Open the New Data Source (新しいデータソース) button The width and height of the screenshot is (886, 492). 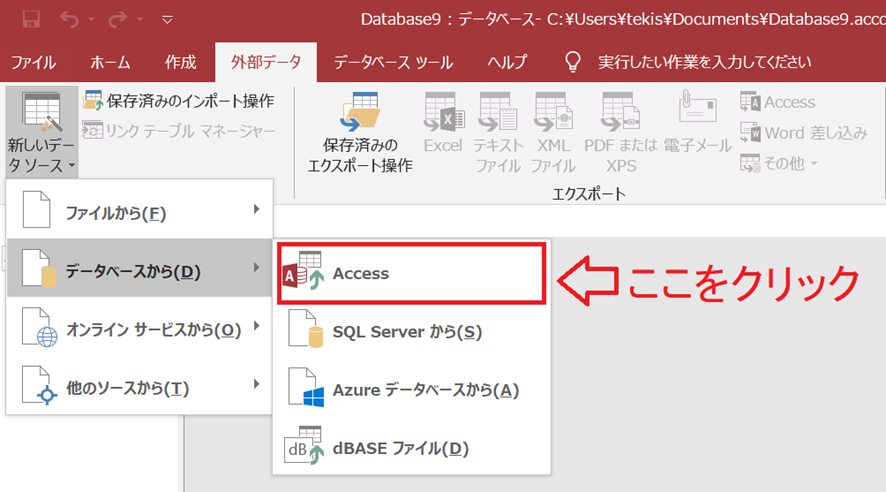[x=42, y=130]
